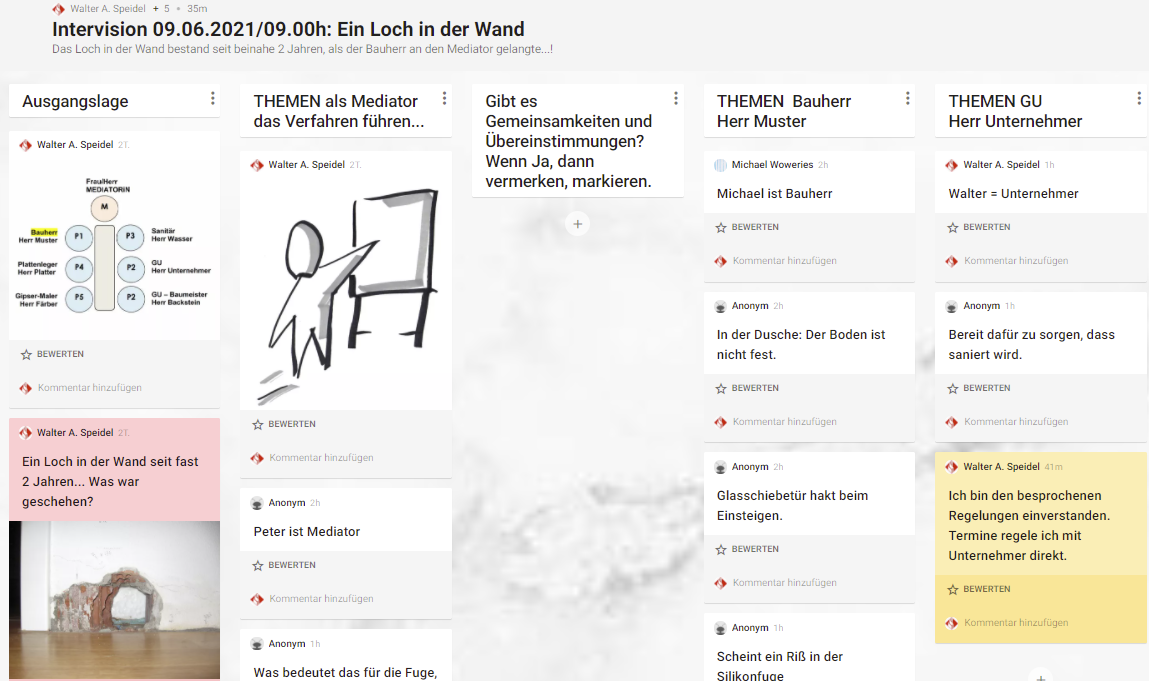Viewport: 1149px width, 681px height.
Task: Add card with plus under Gemeinsamkeiten column
Action: [x=577, y=224]
